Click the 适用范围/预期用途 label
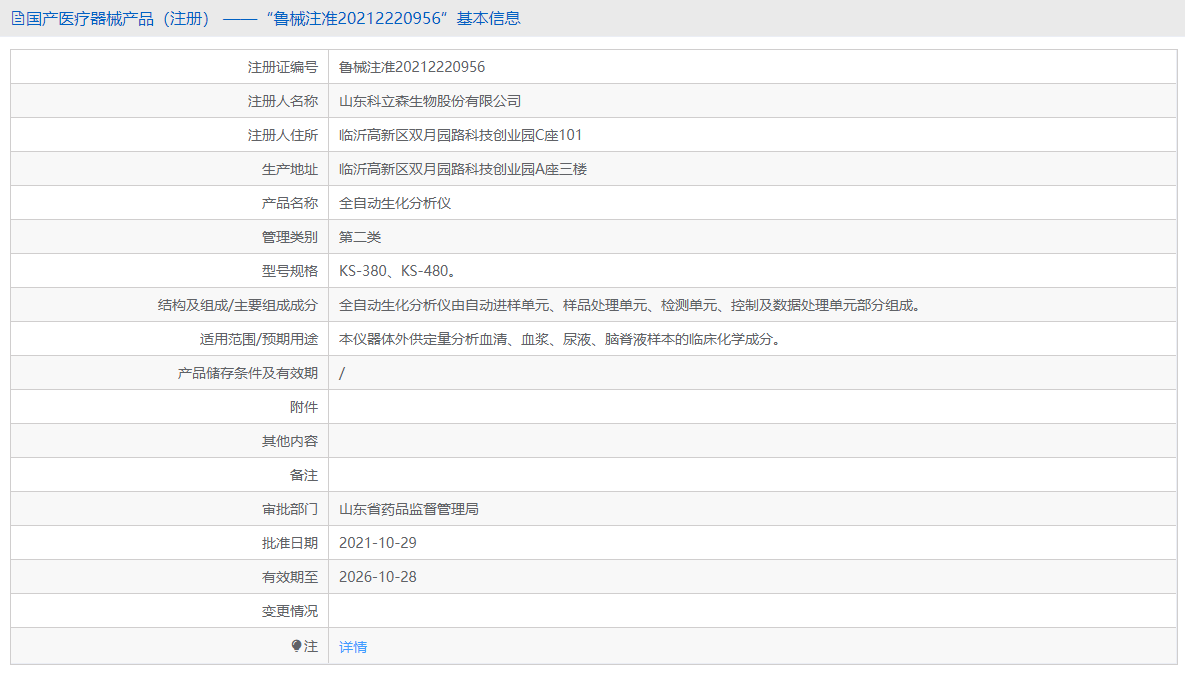 [x=258, y=339]
